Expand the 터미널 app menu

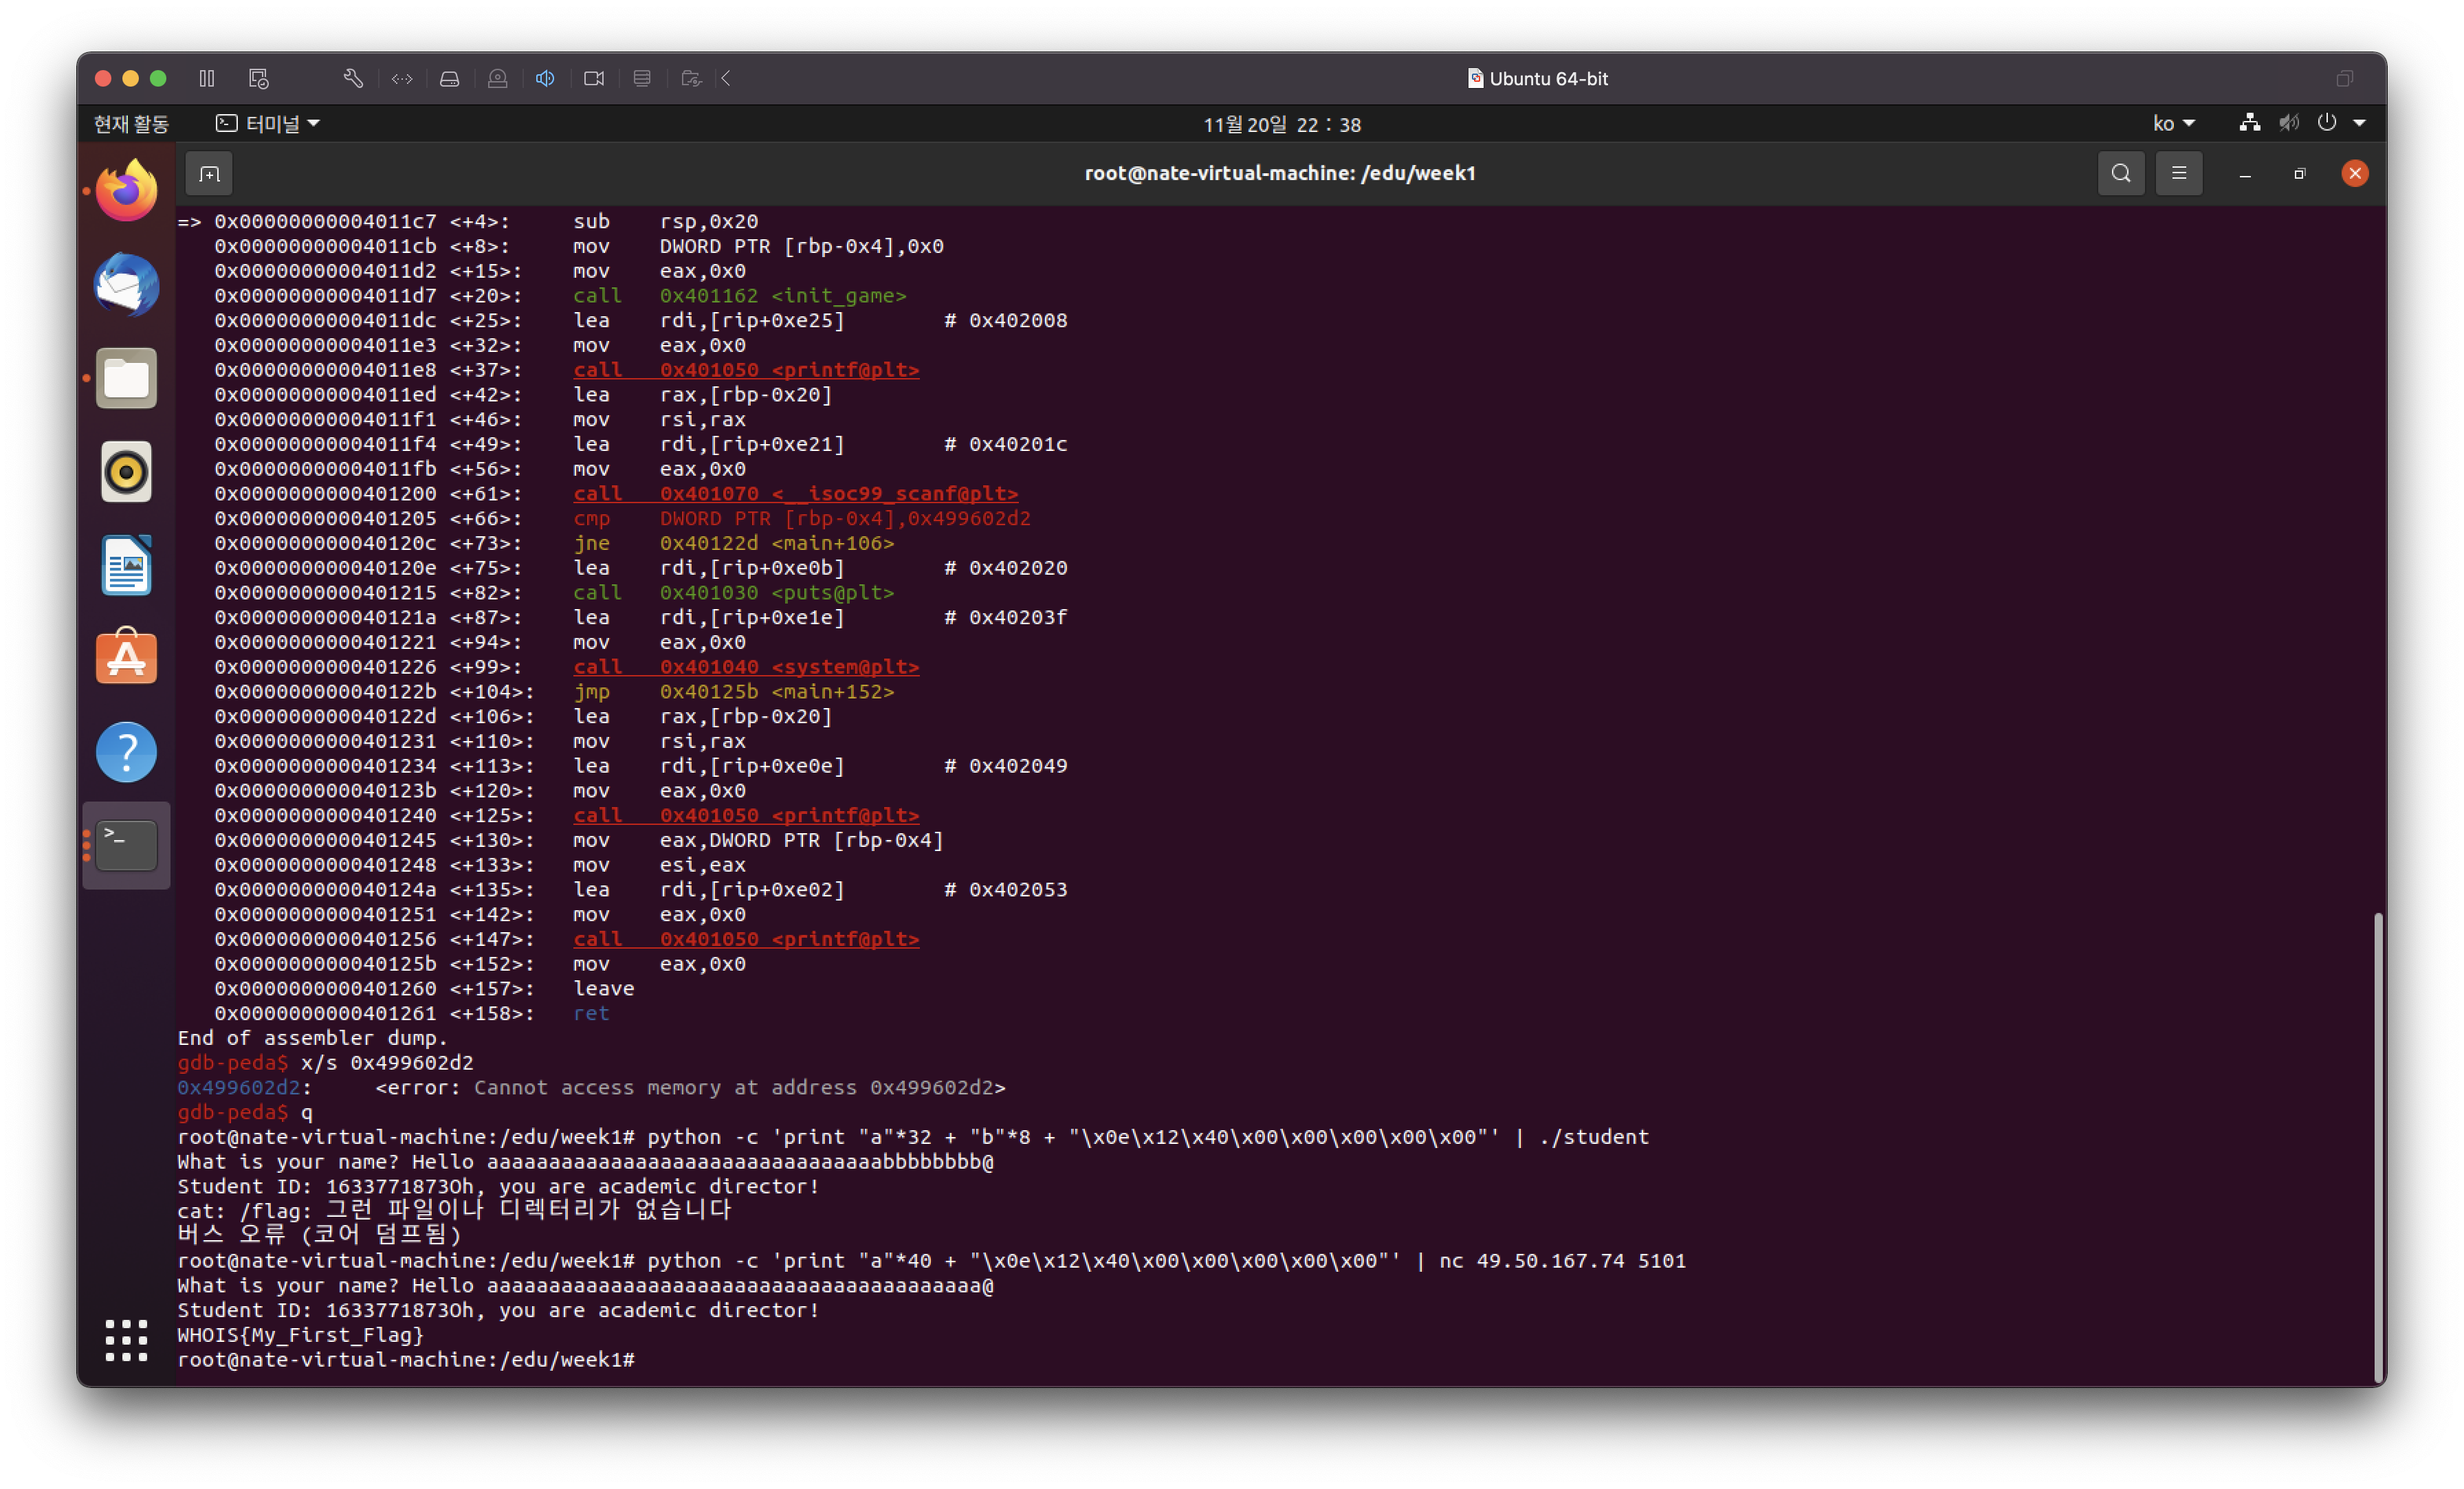[268, 124]
